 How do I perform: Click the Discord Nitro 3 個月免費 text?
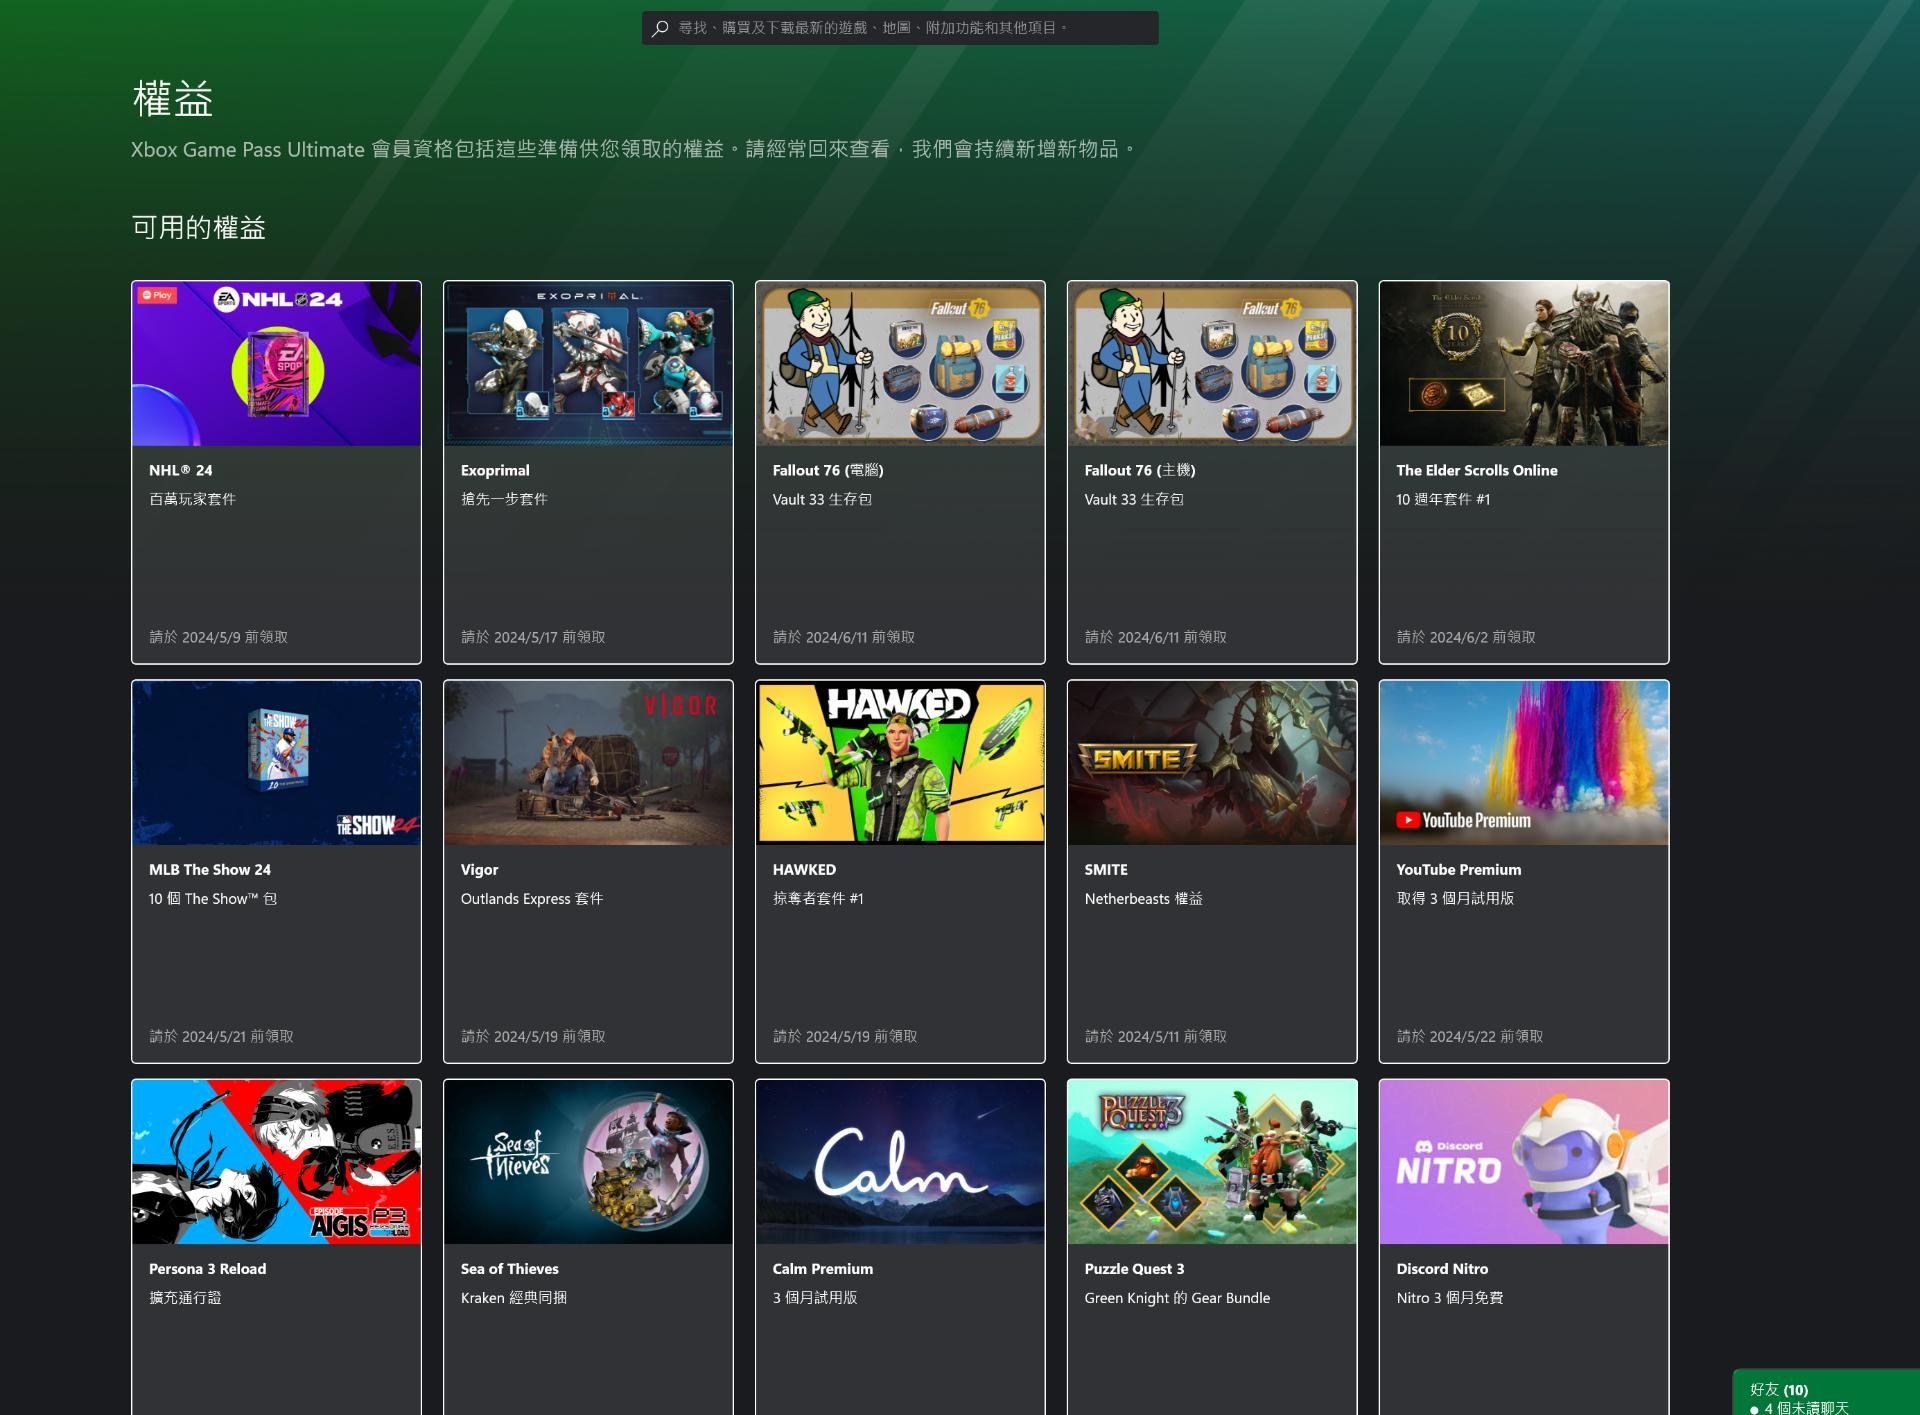pos(1449,1297)
